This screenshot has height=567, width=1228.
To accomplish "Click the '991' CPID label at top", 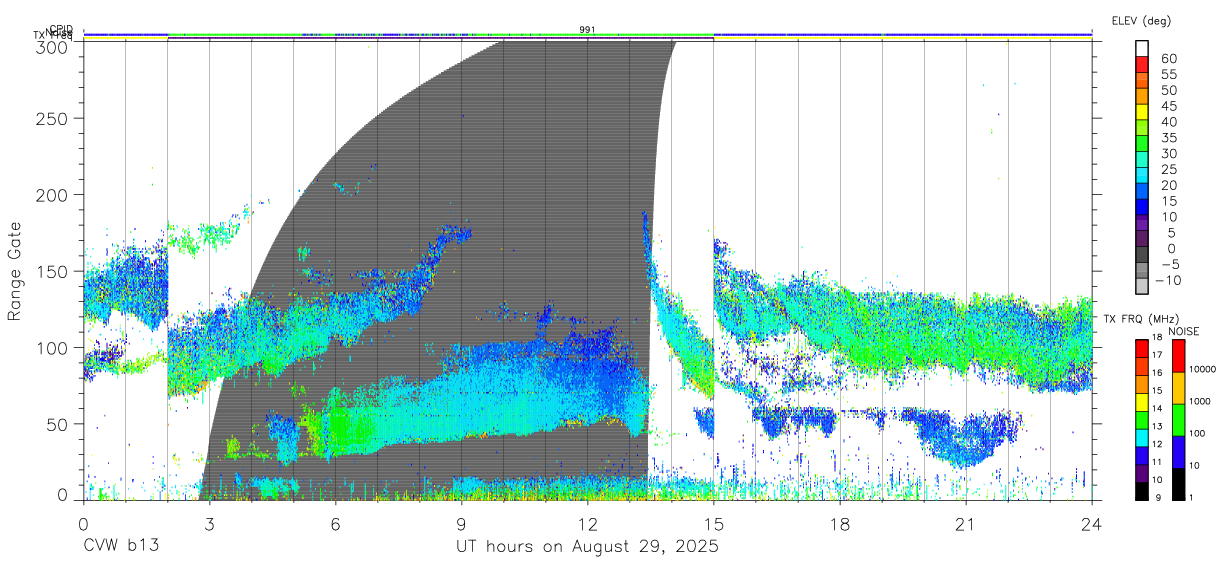I will point(587,30).
